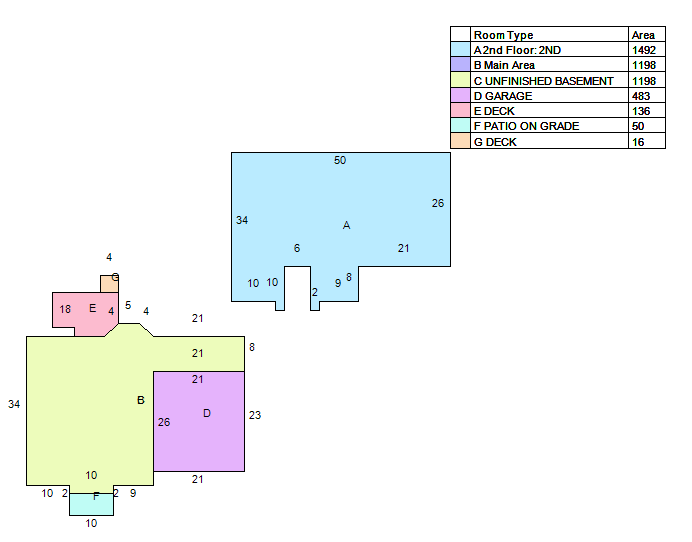
Task: Click the 'A 2nd Floor: 2ND' legend row
Action: tap(558, 49)
